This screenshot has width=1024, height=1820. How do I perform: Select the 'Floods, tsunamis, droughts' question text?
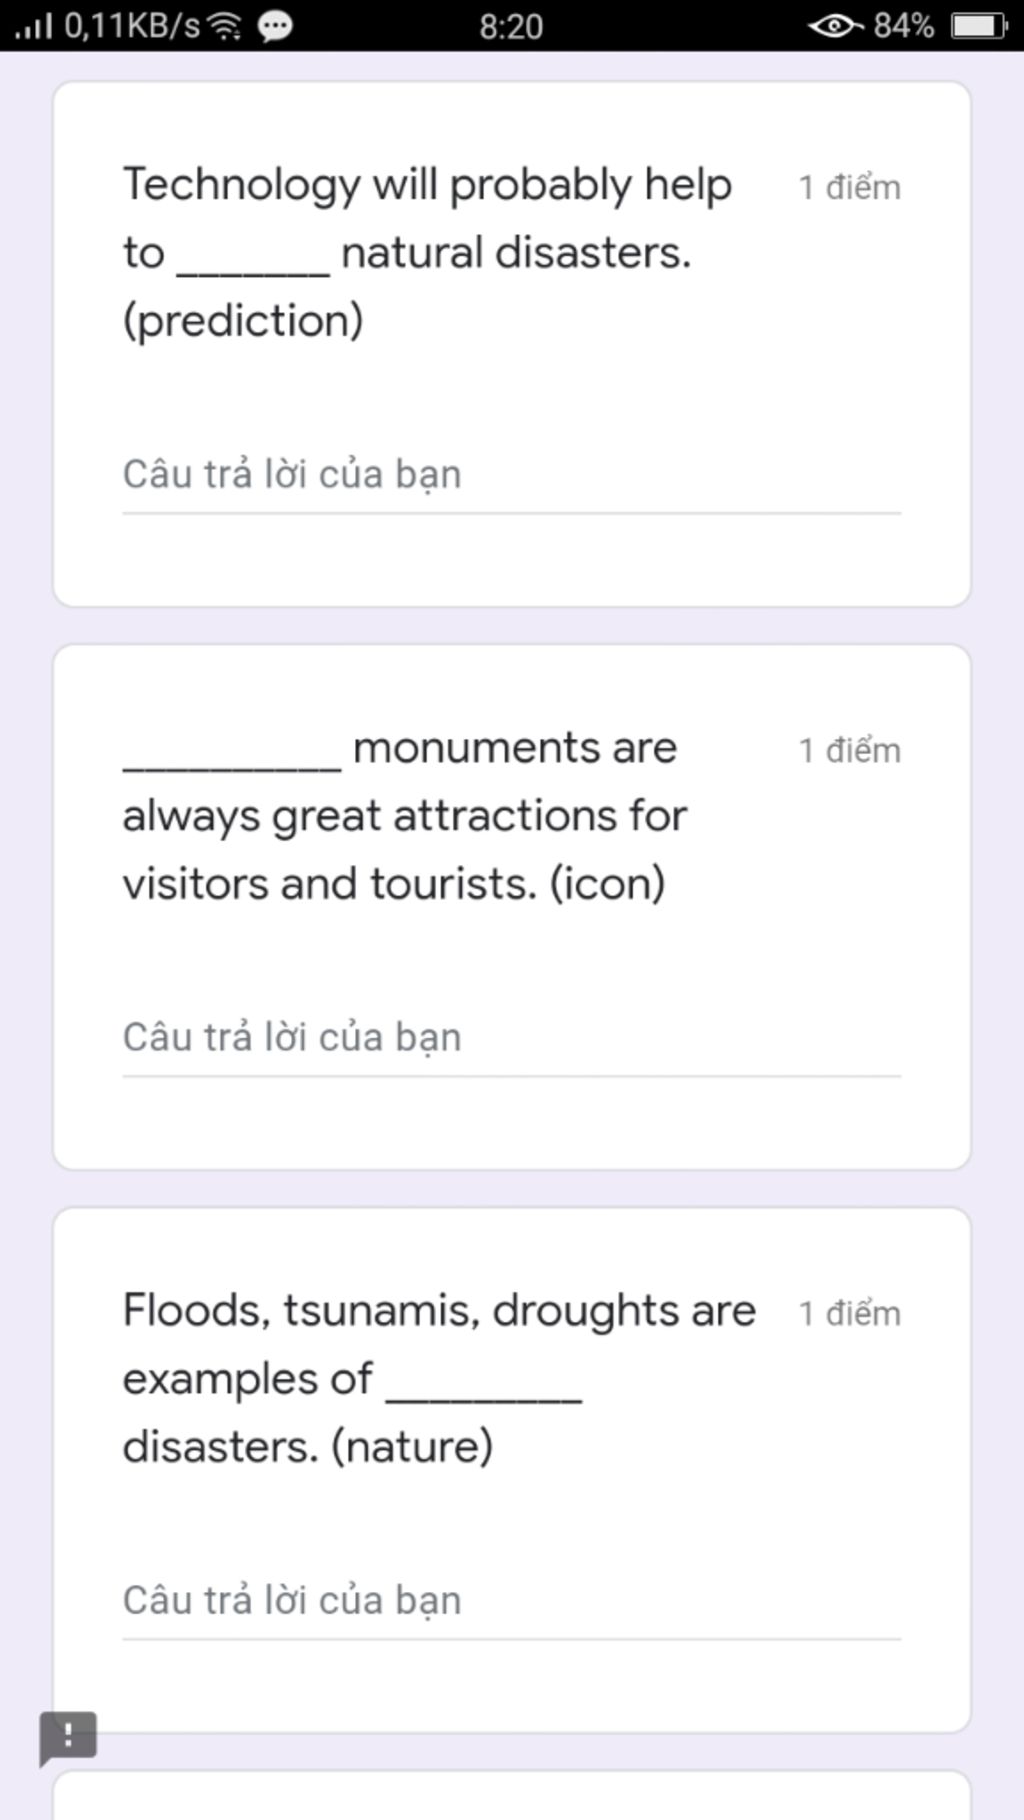point(439,1379)
